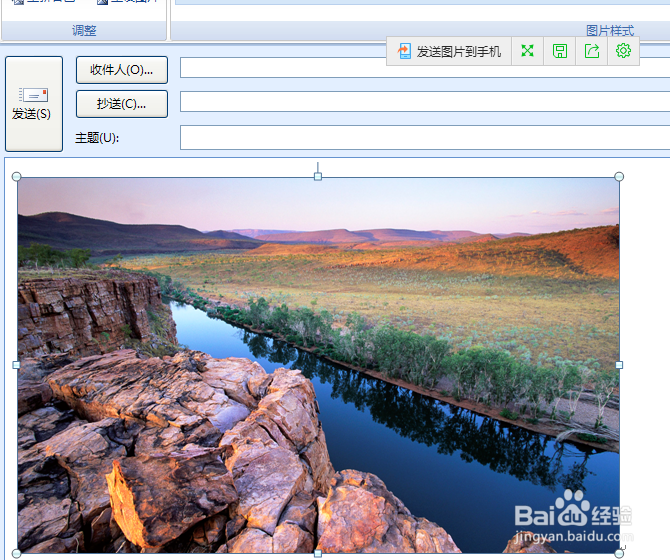Focus the subject (主题) input field
The width and height of the screenshot is (670, 560).
[425, 138]
